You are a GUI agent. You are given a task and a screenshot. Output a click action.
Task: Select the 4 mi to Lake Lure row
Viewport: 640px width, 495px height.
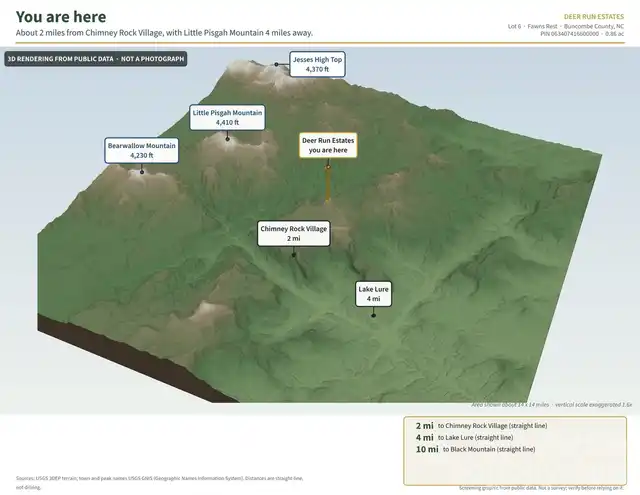pyautogui.click(x=464, y=437)
